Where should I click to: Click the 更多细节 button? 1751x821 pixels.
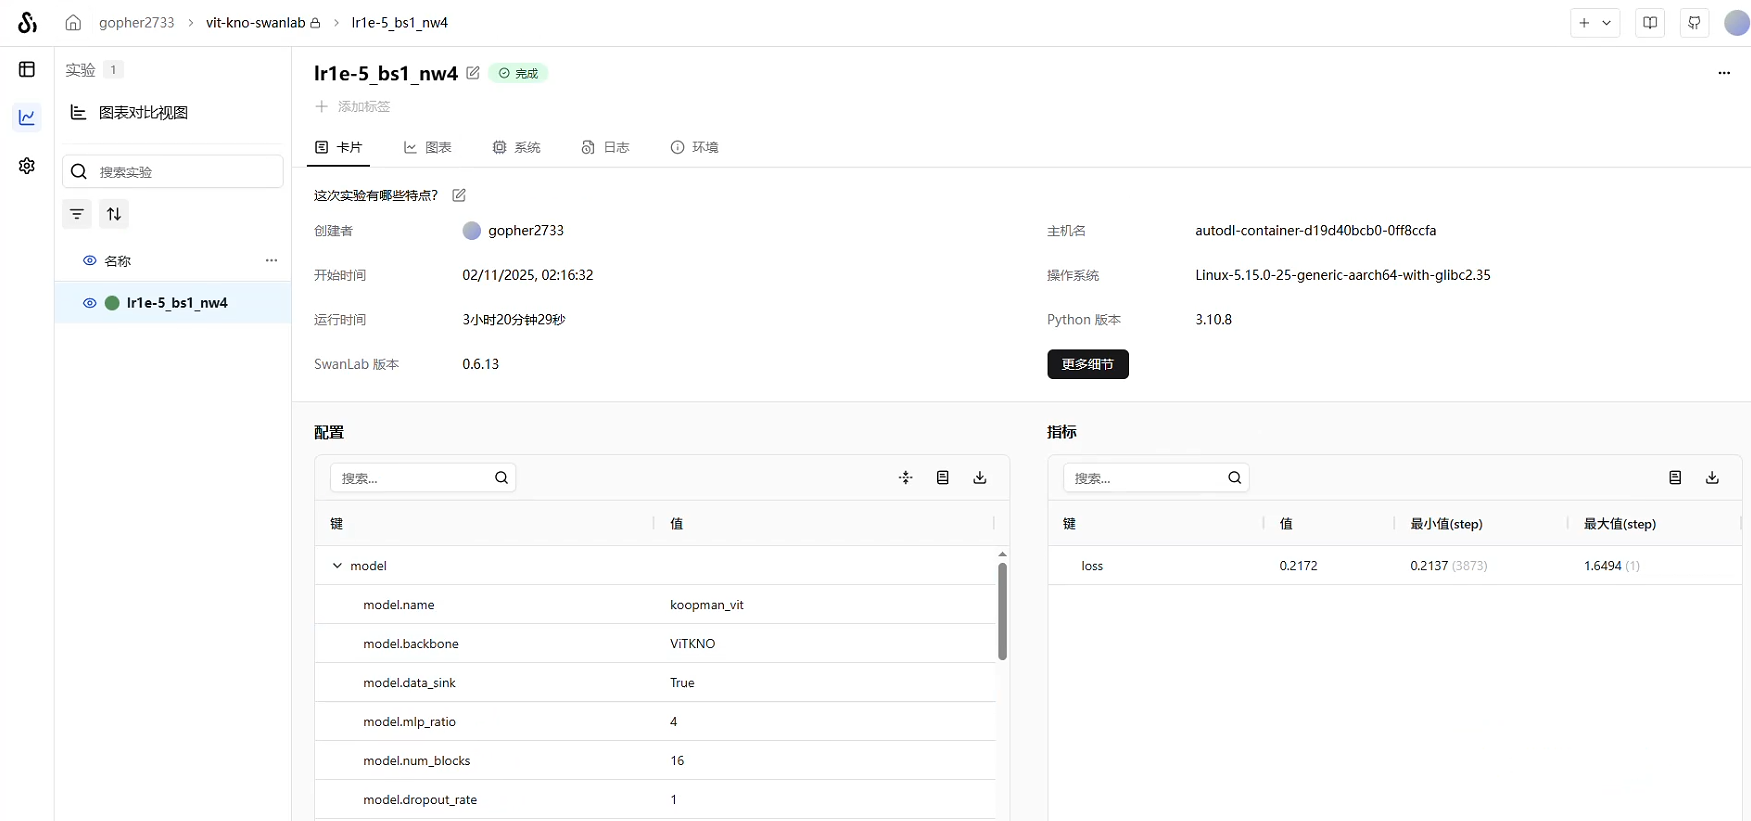pos(1087,364)
